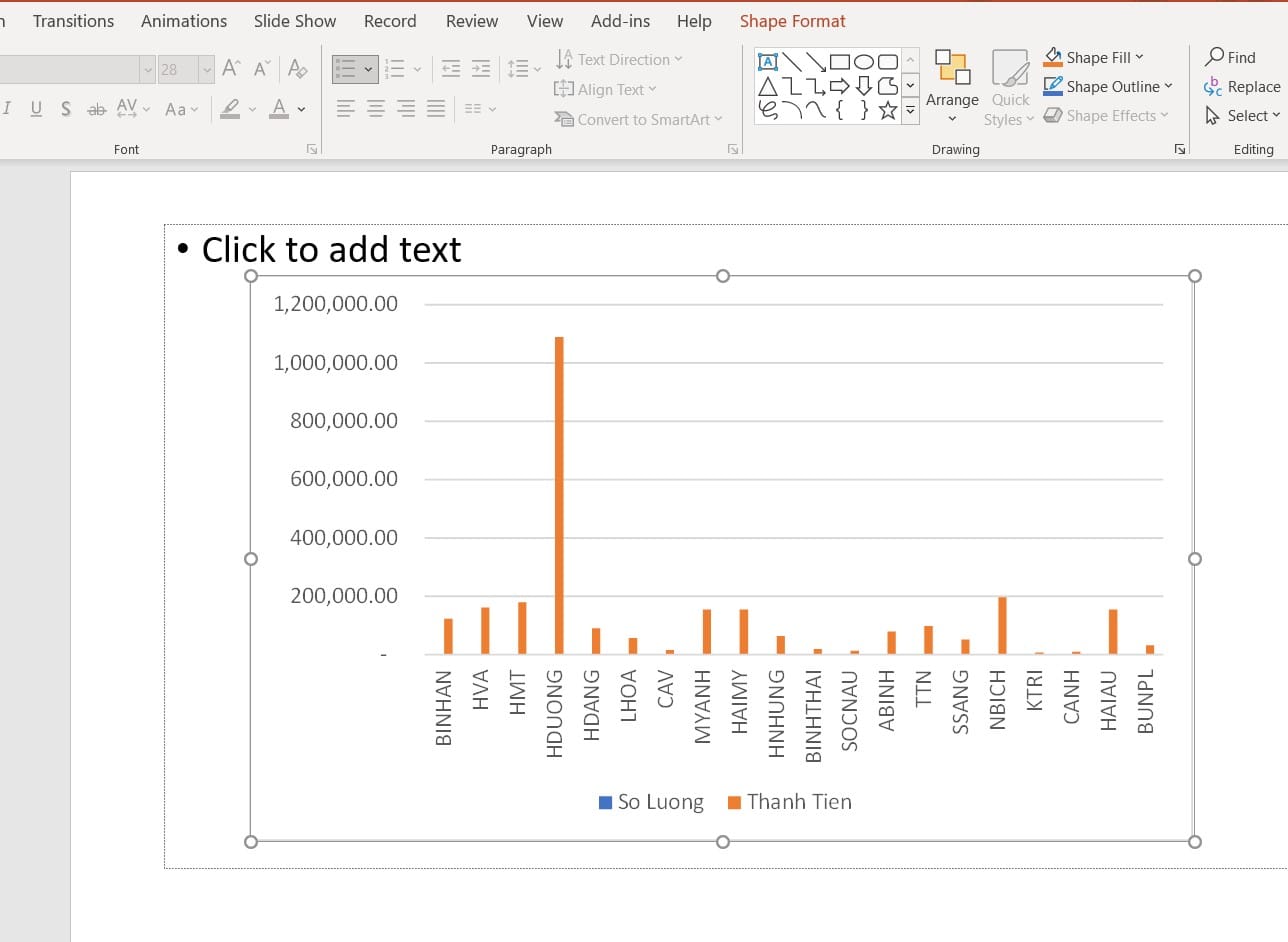Toggle Strikethrough formatting

[x=97, y=108]
